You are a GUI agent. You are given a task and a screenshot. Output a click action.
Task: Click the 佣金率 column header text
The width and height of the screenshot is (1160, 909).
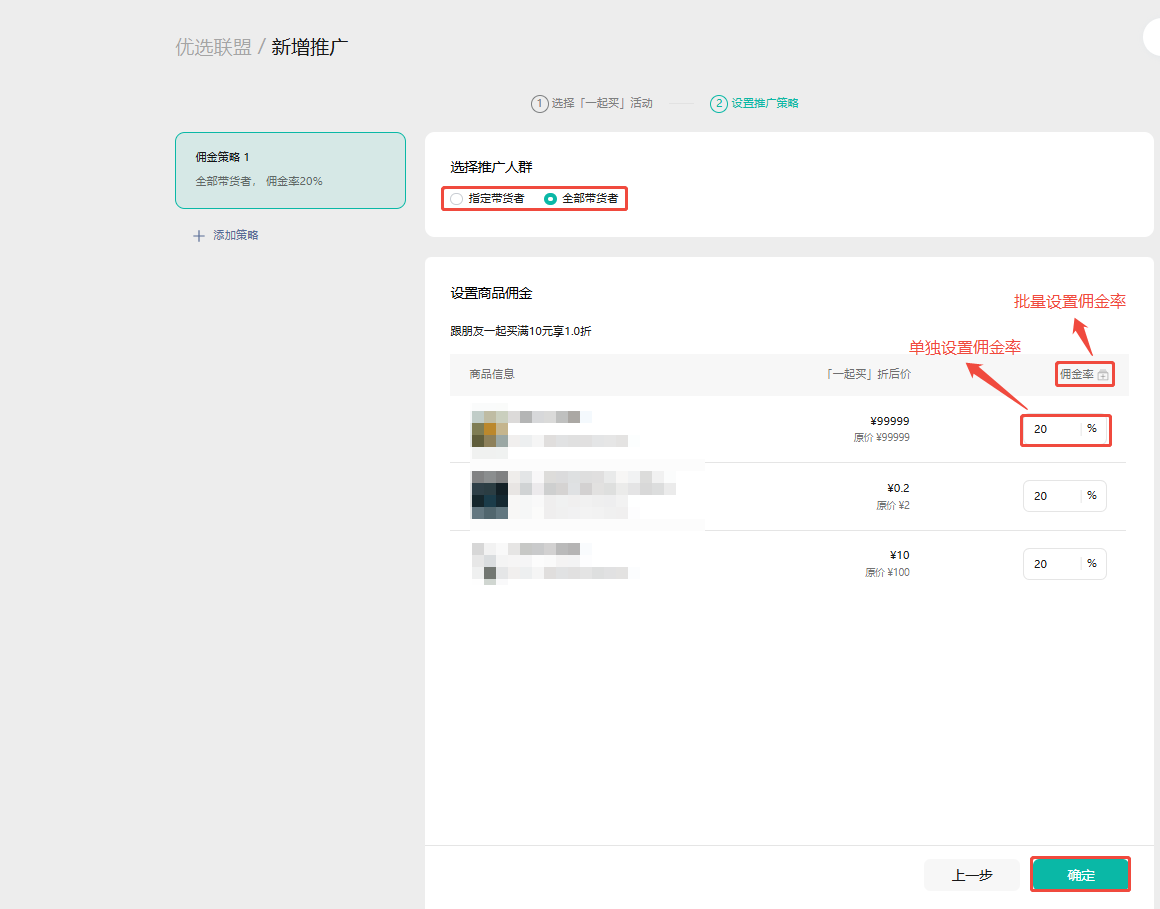pyautogui.click(x=1076, y=374)
